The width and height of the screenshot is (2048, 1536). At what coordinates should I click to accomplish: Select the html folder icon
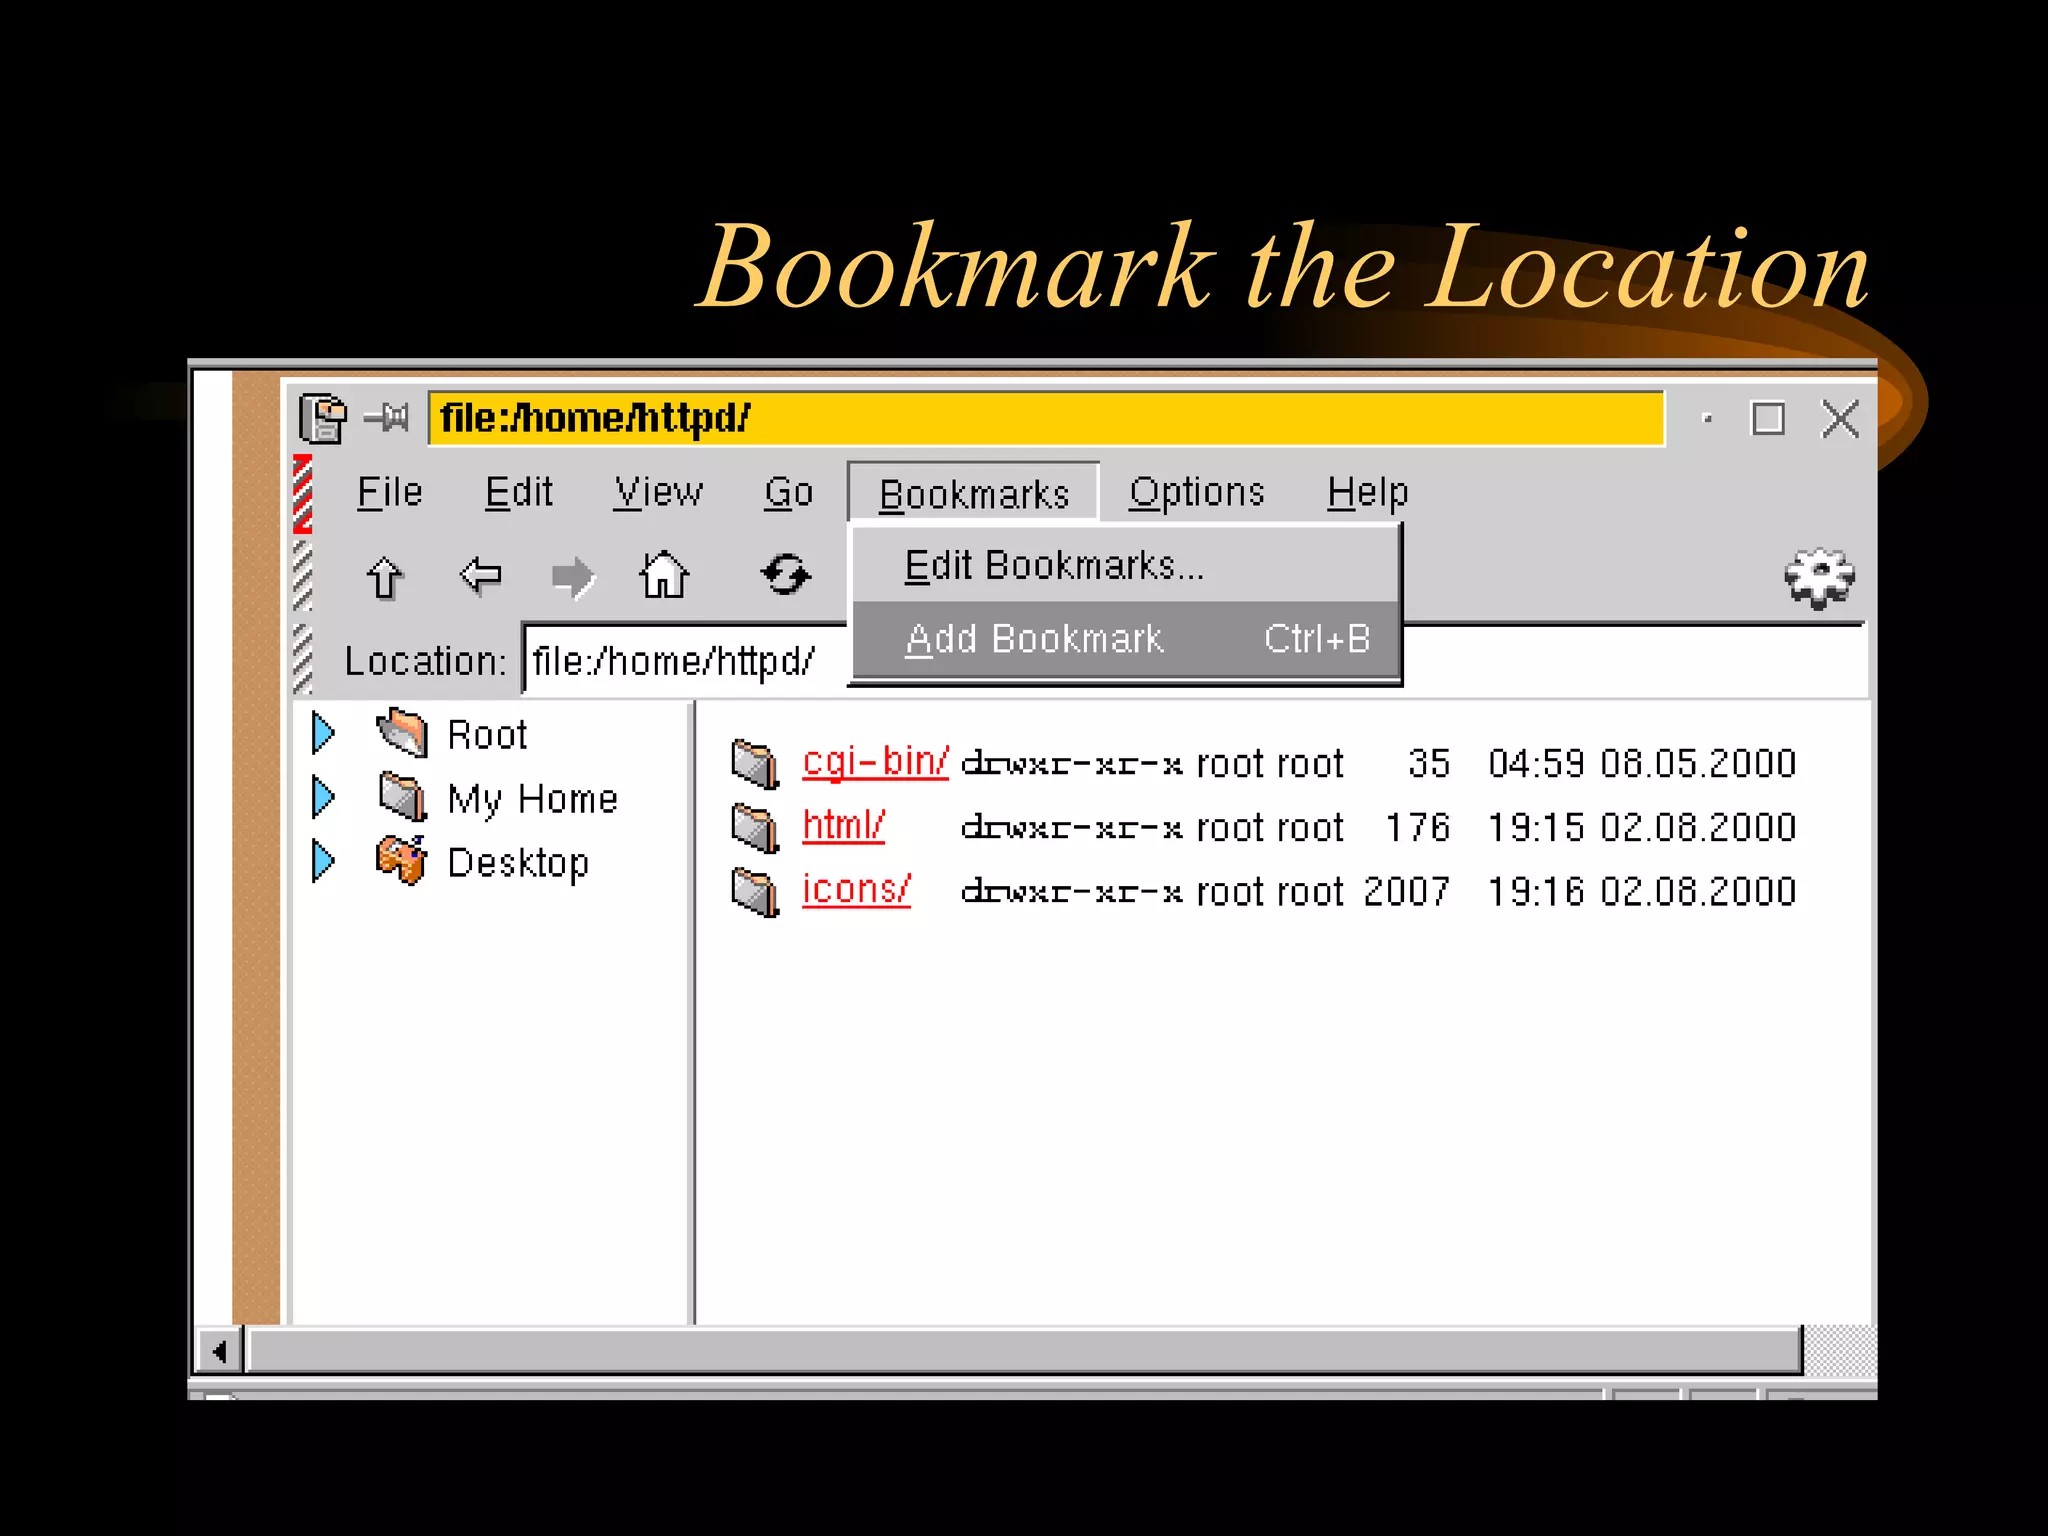coord(756,828)
